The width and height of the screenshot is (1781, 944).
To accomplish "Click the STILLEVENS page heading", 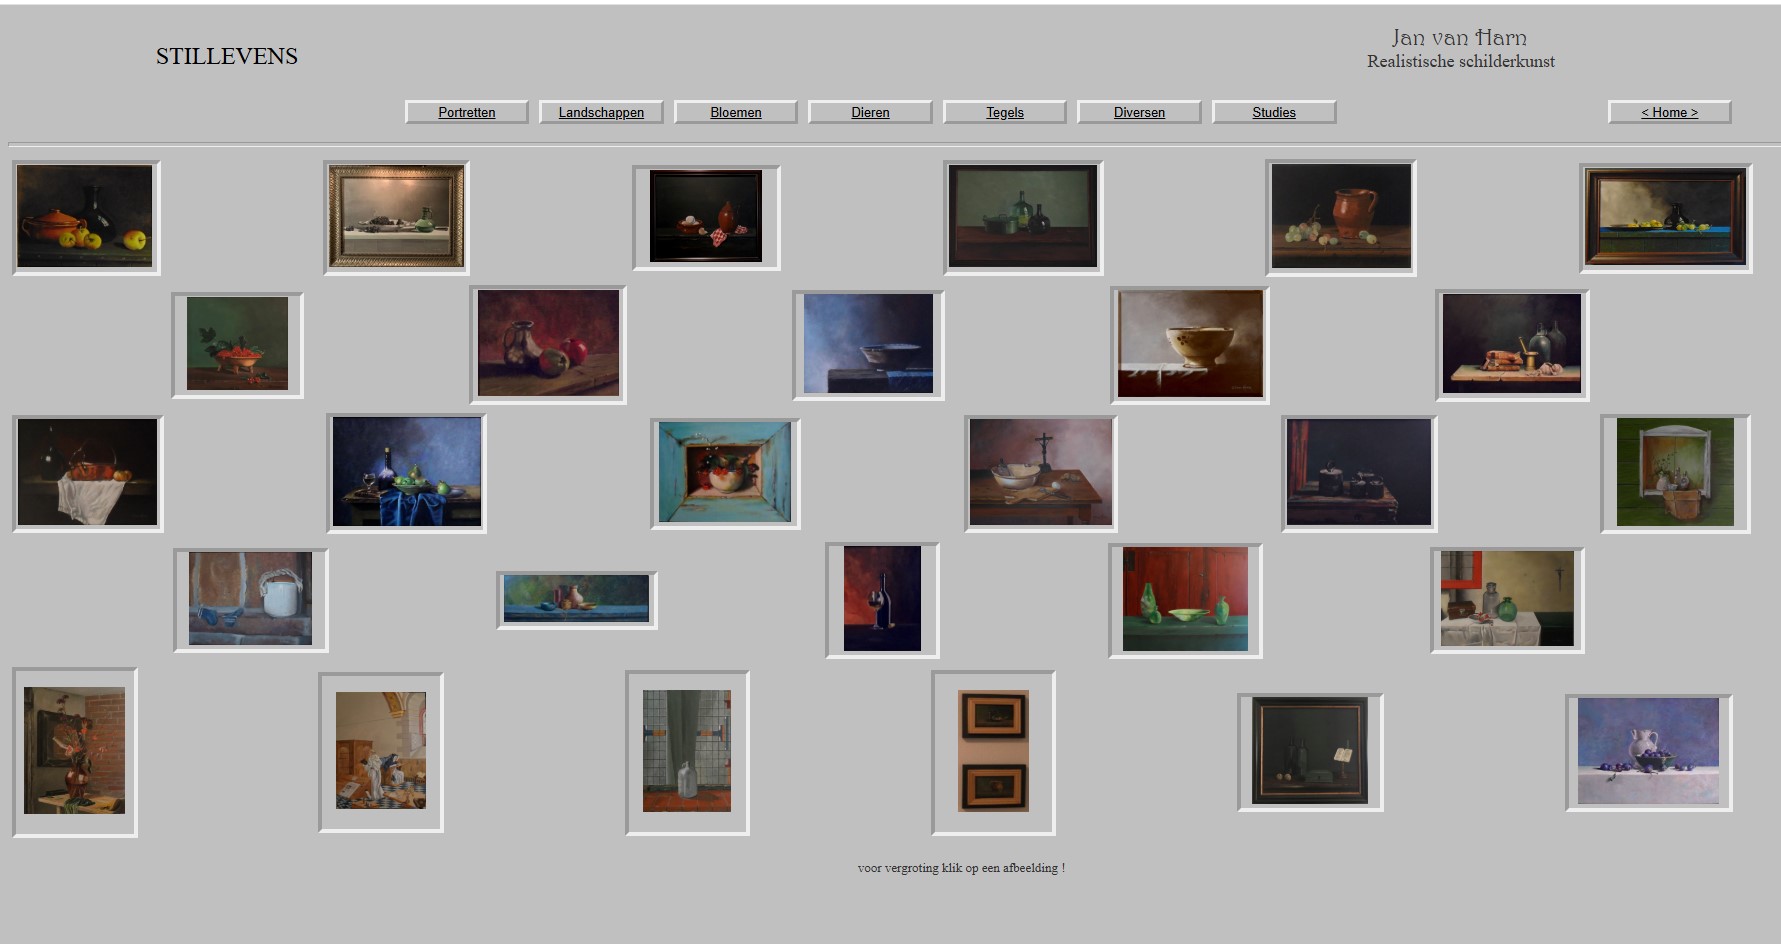I will click(x=227, y=56).
